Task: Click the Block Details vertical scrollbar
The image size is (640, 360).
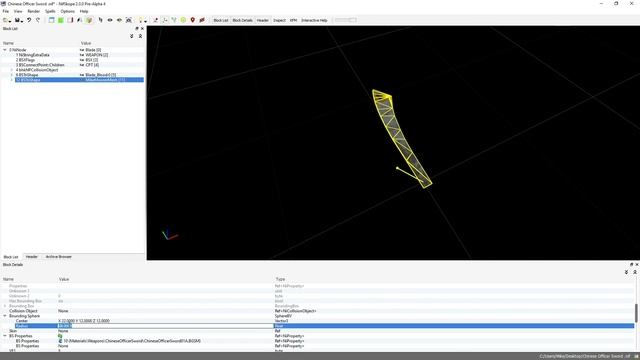Action: point(636,313)
